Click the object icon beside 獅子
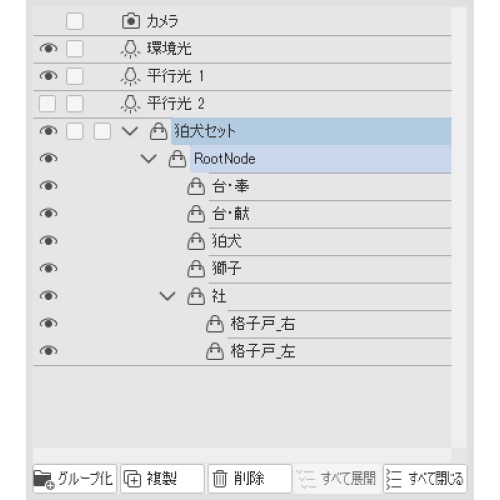 point(196,269)
